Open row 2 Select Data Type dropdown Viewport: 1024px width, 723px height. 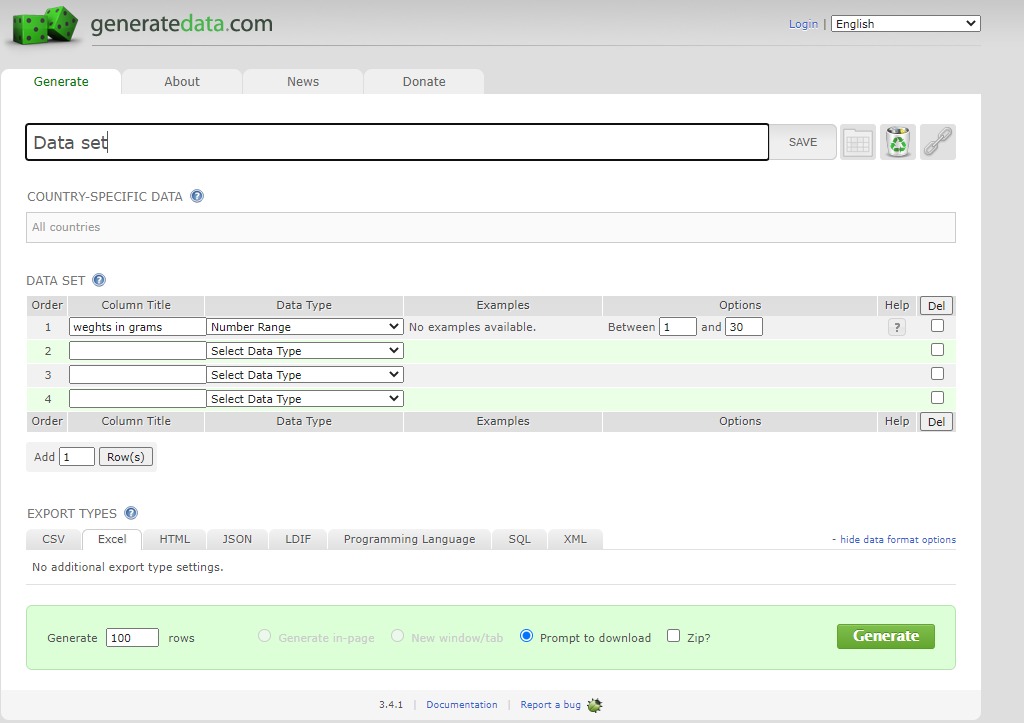[304, 351]
